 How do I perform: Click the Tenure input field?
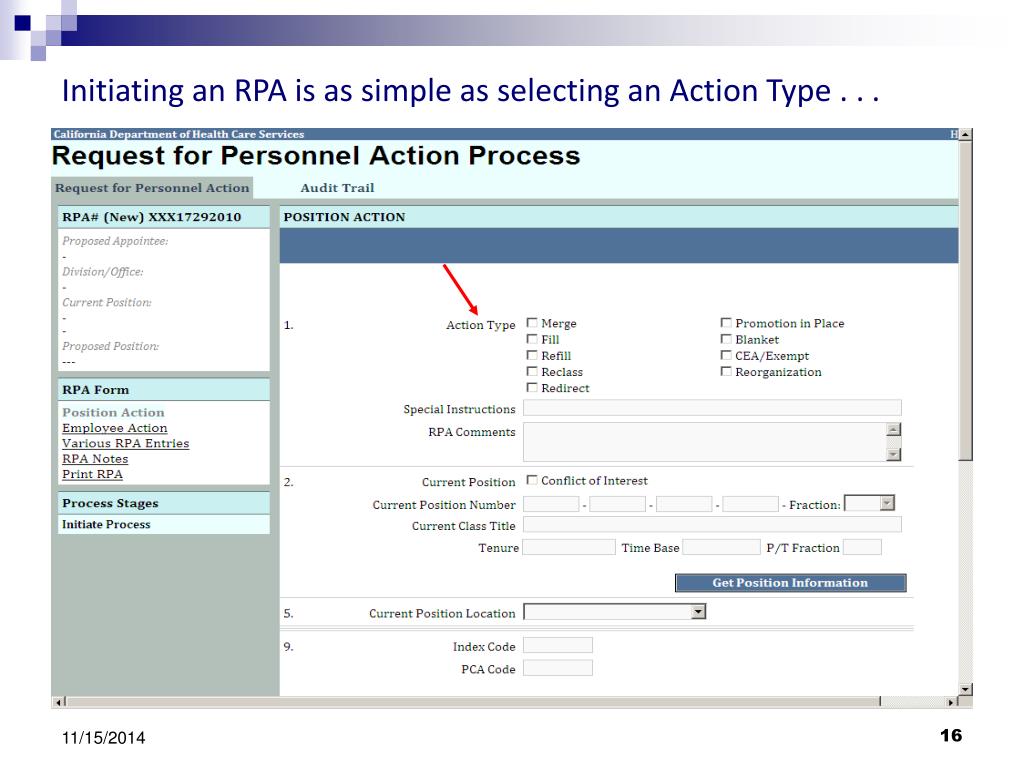point(569,547)
